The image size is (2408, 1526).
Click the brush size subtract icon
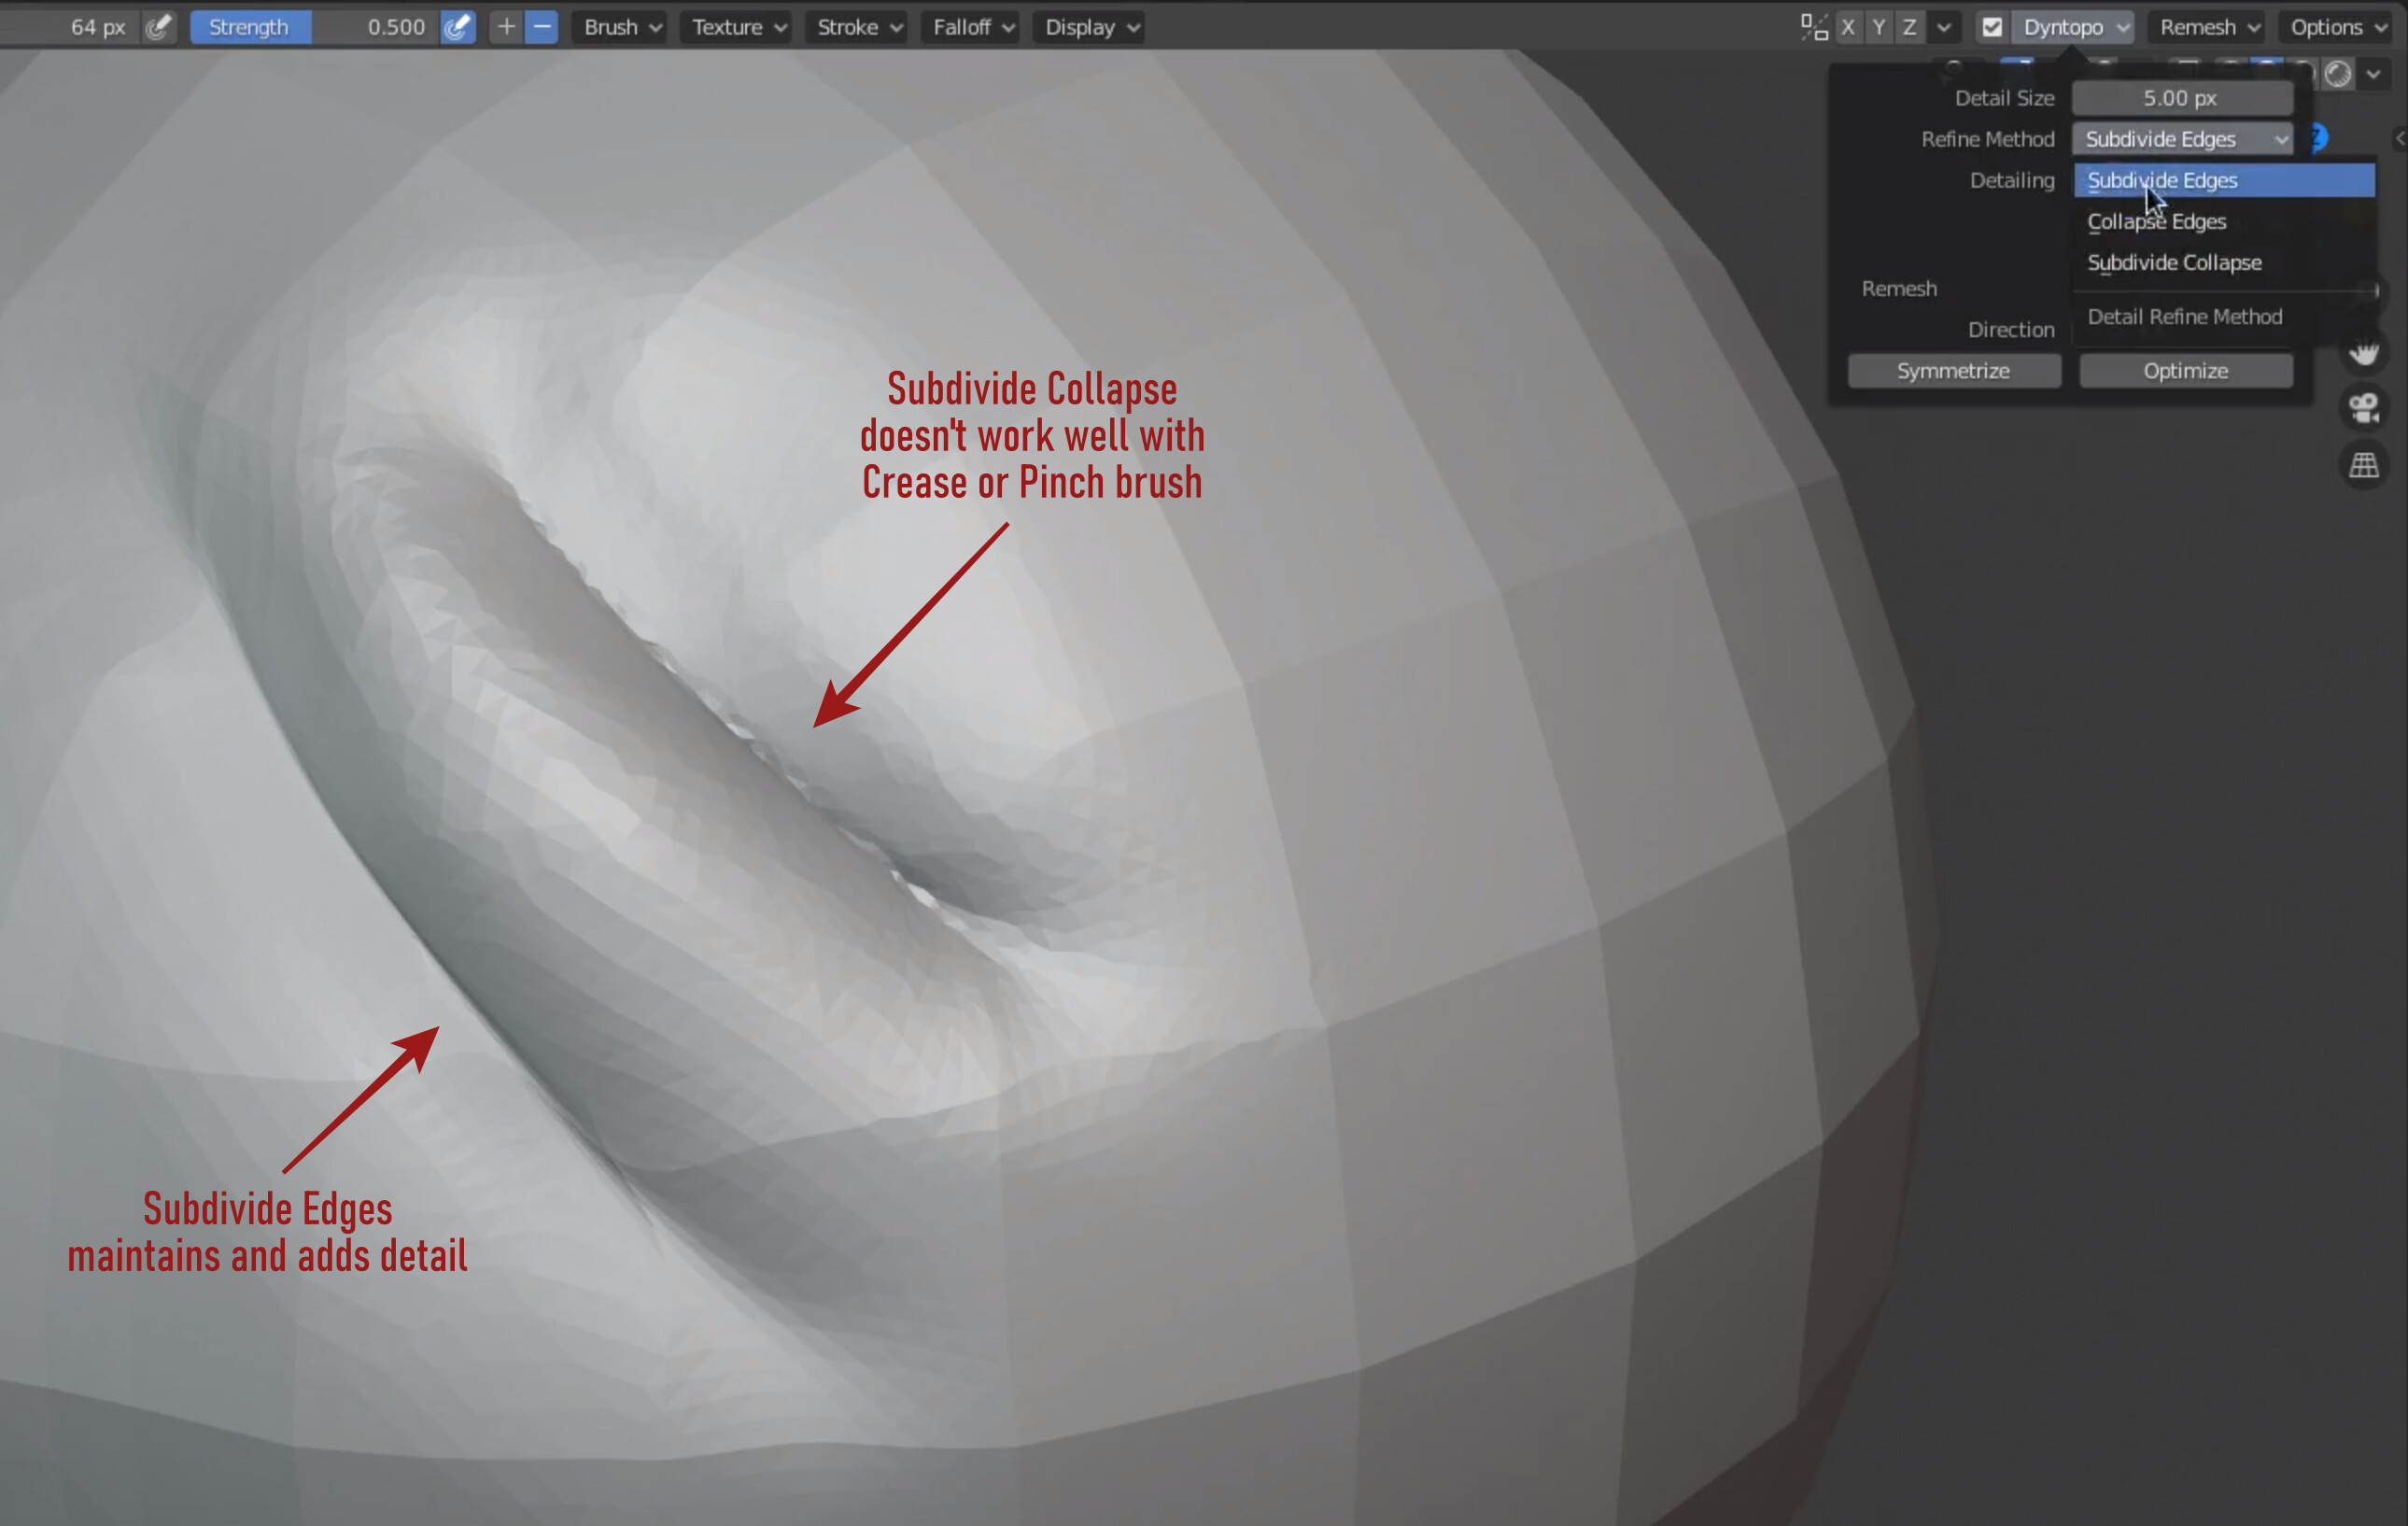coord(541,24)
